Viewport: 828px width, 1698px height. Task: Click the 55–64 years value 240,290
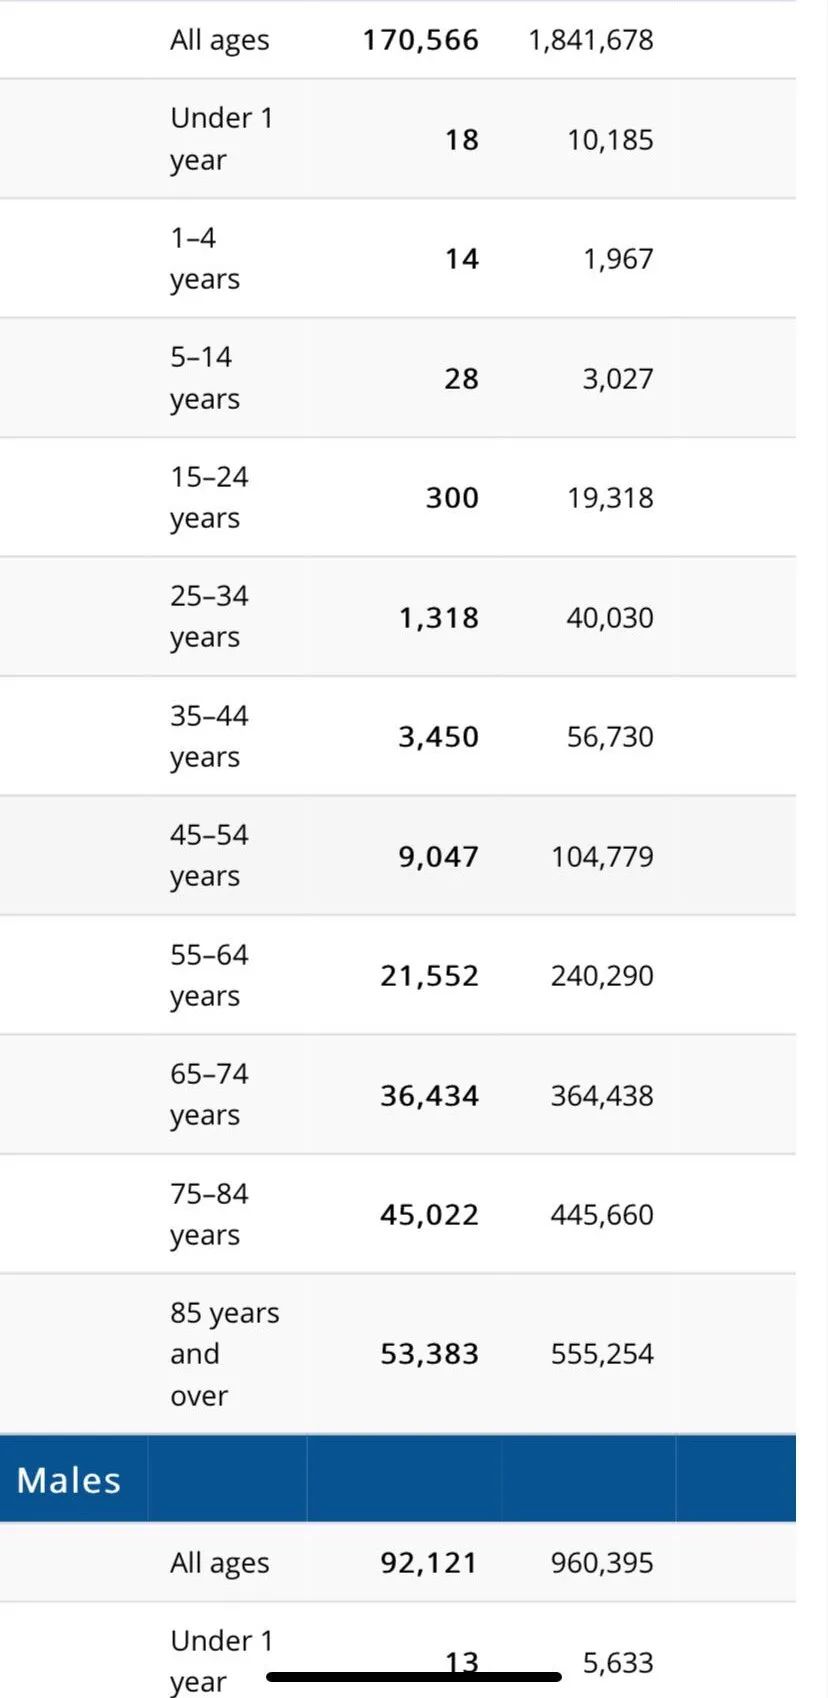602,976
